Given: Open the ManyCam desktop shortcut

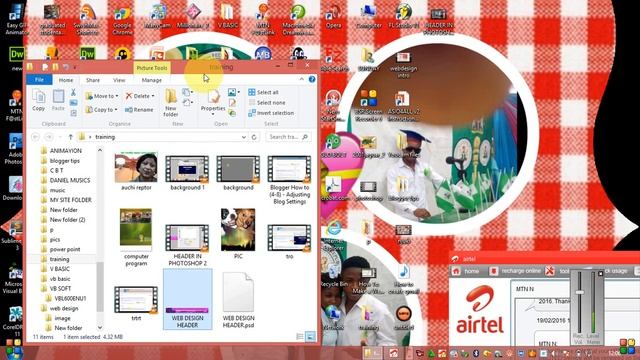Looking at the screenshot, I should coord(158,16).
